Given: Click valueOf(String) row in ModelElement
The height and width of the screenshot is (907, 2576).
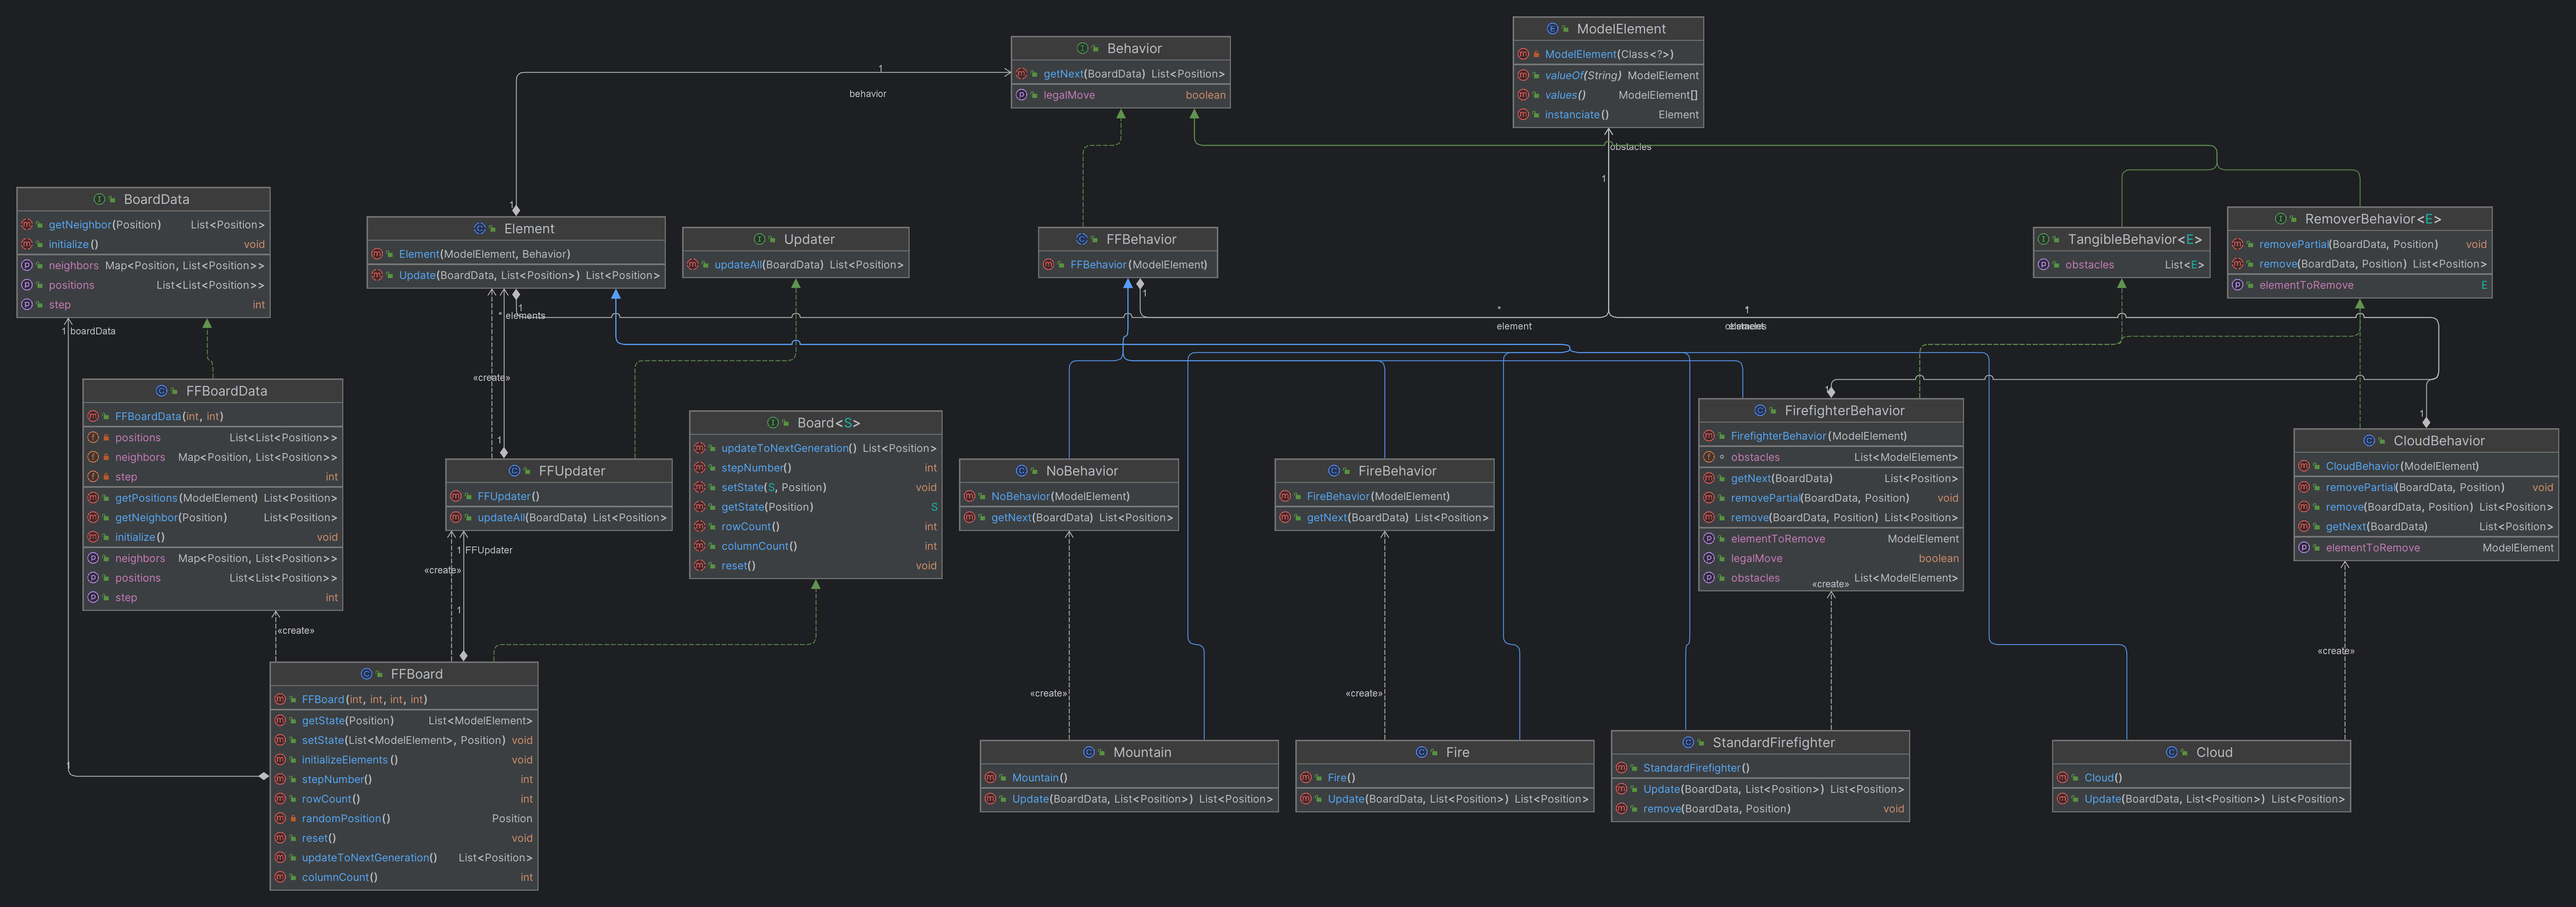Looking at the screenshot, I should (x=1608, y=75).
